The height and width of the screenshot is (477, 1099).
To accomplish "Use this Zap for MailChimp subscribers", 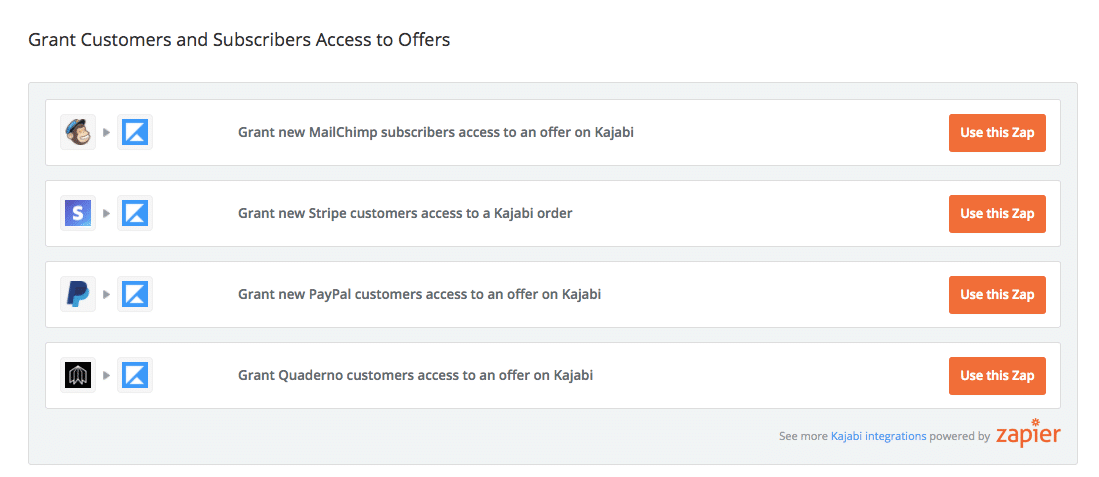I will click(x=997, y=132).
